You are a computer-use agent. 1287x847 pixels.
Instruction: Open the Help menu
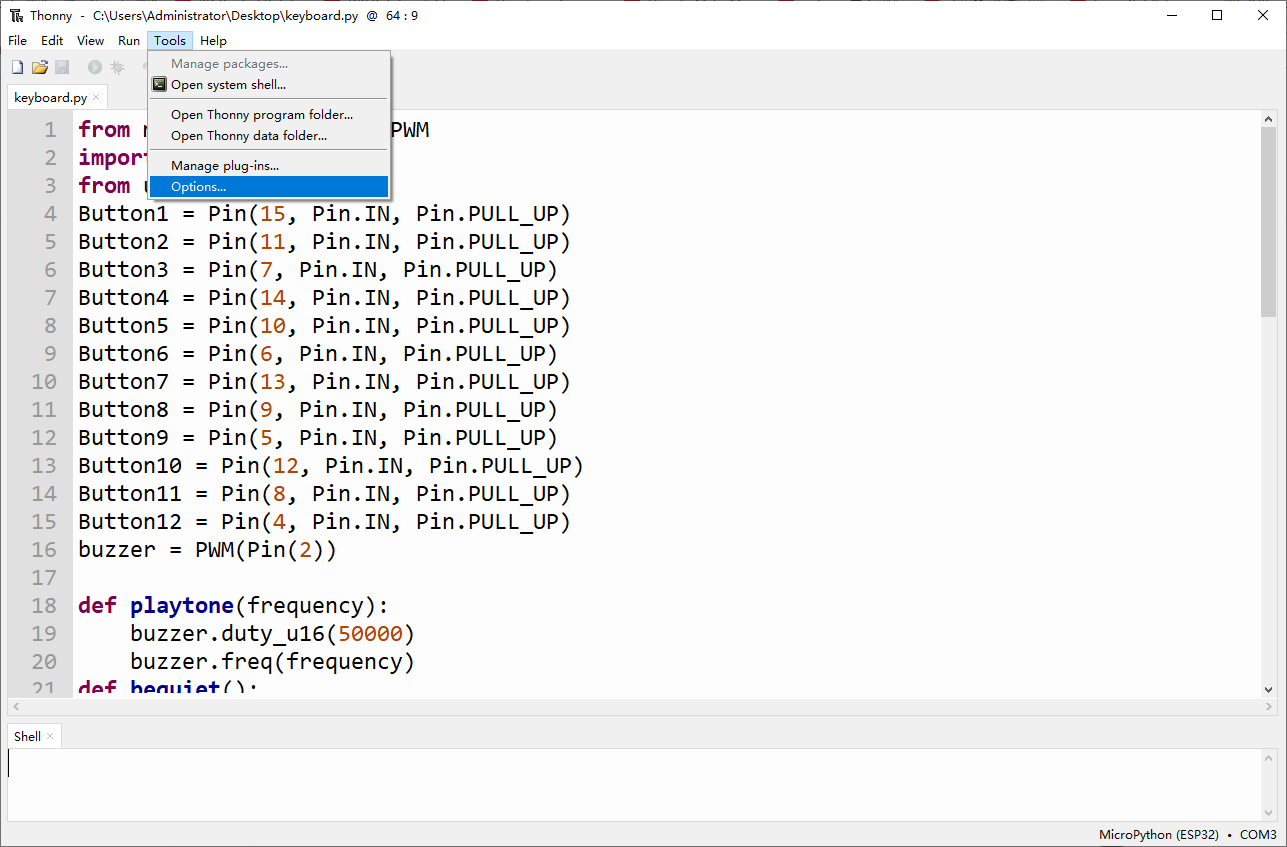coord(213,41)
